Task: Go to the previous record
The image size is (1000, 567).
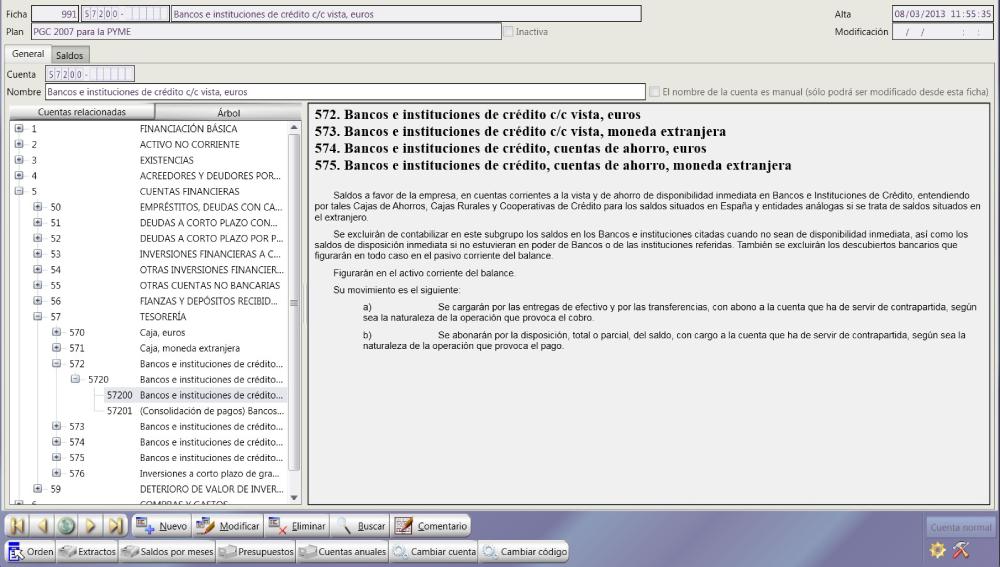Action: point(44,526)
